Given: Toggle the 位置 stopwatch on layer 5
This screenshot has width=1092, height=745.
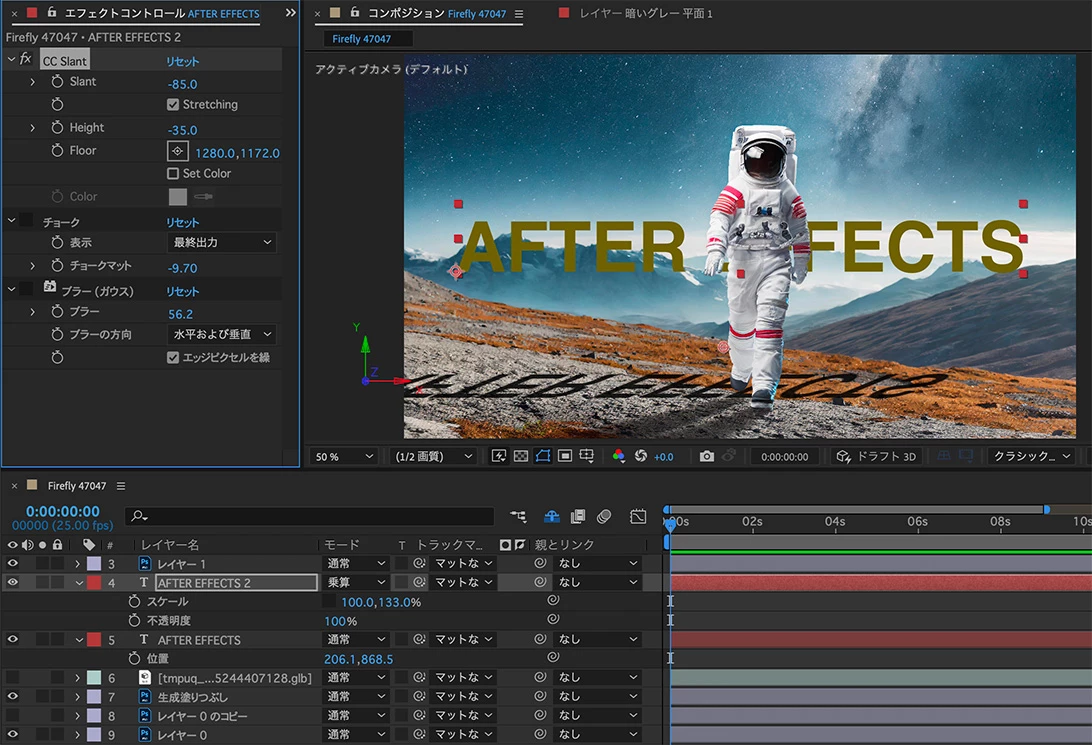Looking at the screenshot, I should pos(134,658).
